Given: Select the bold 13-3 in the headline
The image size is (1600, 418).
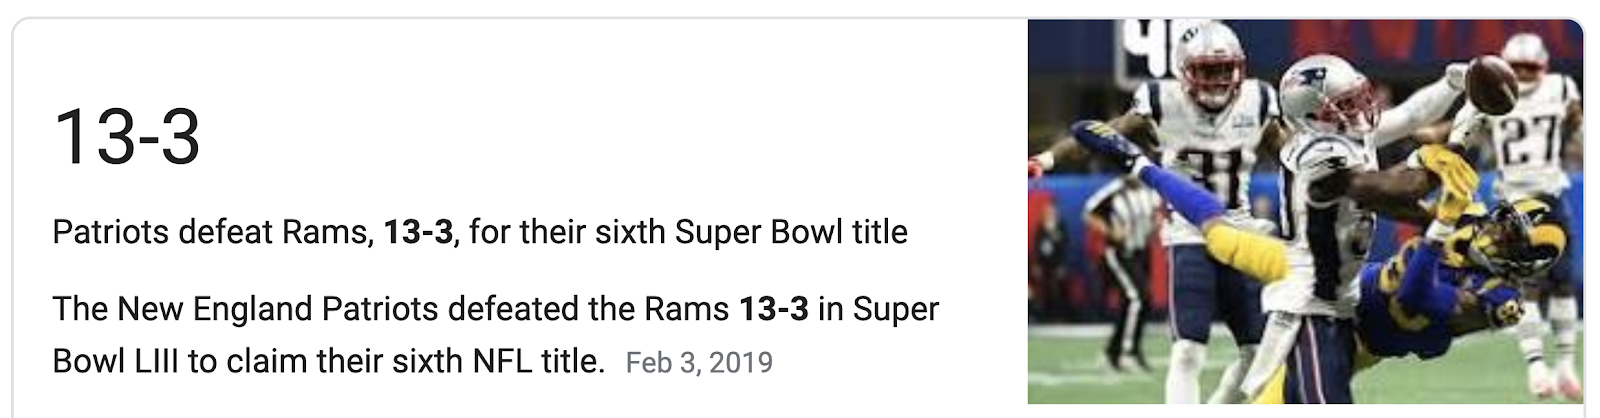Looking at the screenshot, I should (x=418, y=232).
